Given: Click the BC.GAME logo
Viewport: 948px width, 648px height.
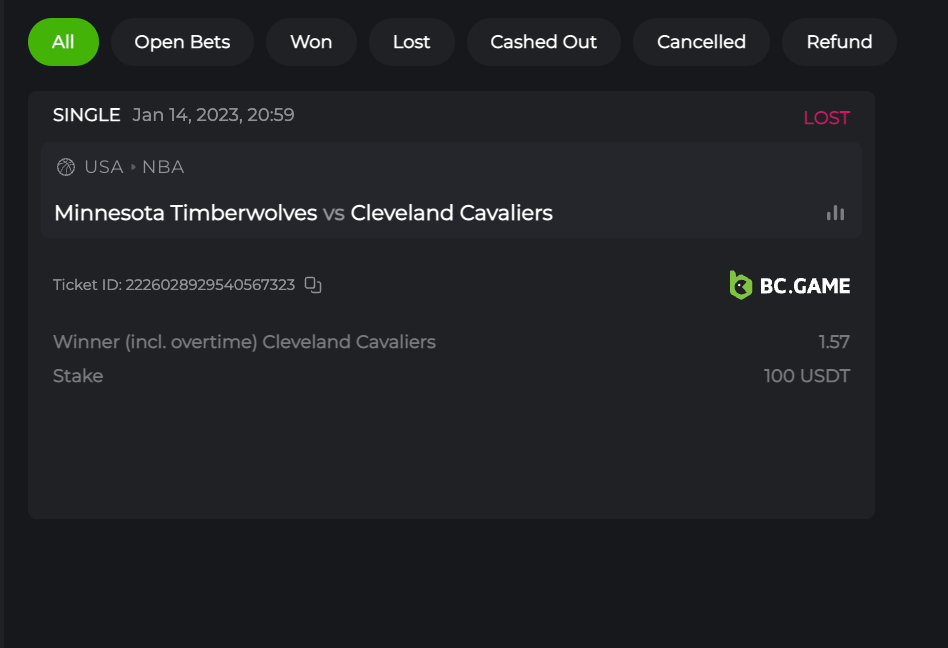Looking at the screenshot, I should (790, 285).
